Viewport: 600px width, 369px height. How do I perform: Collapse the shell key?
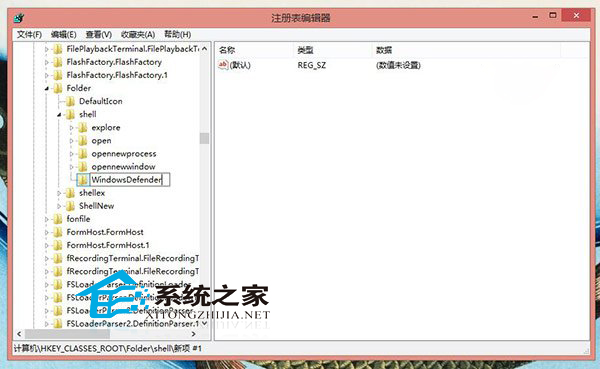59,114
